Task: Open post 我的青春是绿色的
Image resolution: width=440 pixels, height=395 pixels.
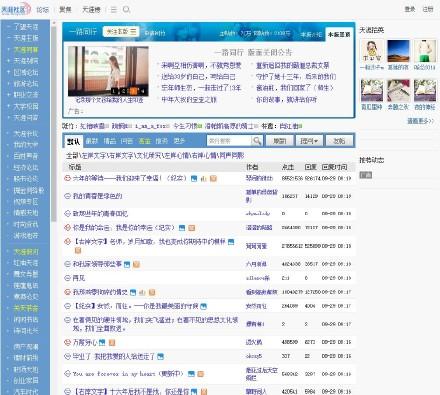Action: [98, 196]
